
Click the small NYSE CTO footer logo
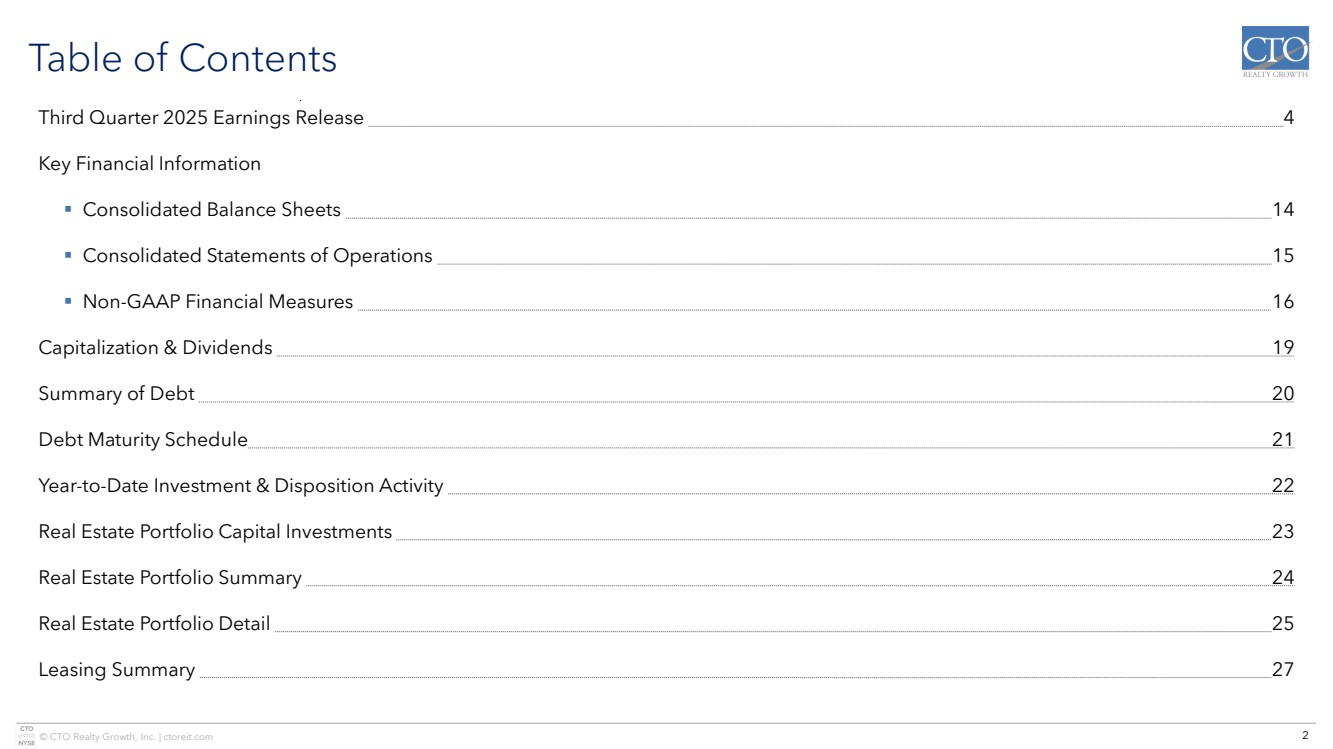(x=26, y=735)
